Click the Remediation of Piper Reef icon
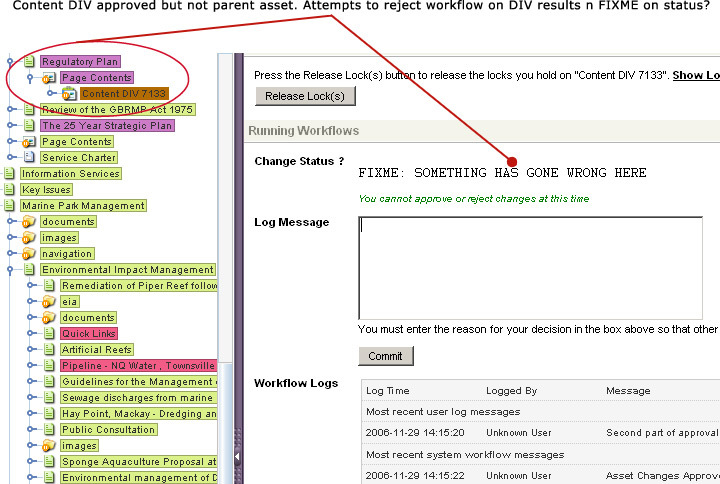 [x=50, y=286]
